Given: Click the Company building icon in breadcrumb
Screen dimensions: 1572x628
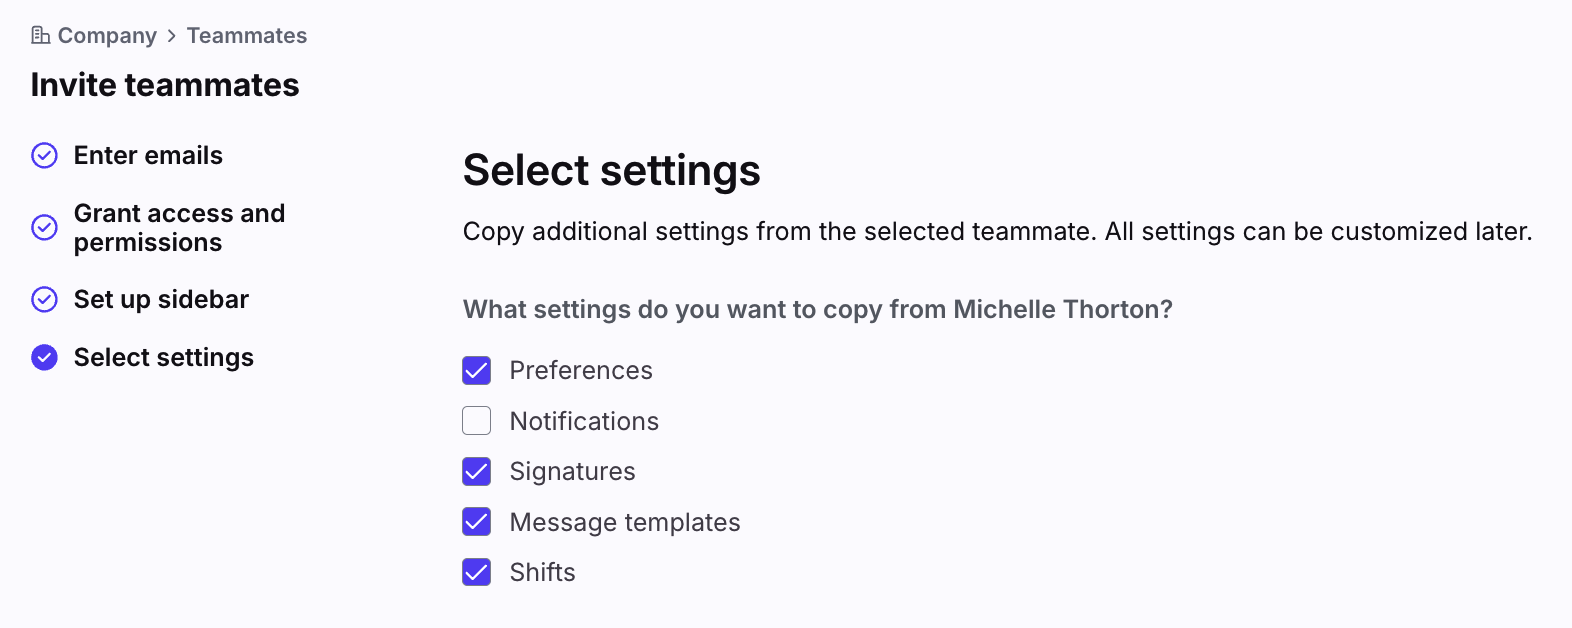Looking at the screenshot, I should coord(40,36).
